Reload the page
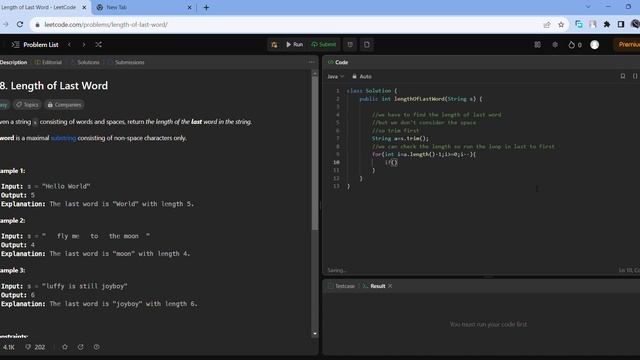This screenshot has width=640, height=360. pos(20,24)
